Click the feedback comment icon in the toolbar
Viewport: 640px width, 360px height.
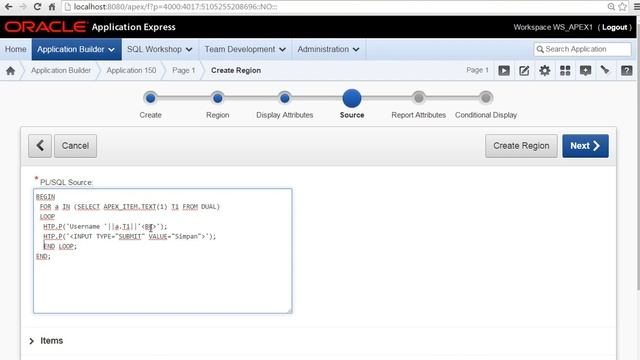click(585, 71)
